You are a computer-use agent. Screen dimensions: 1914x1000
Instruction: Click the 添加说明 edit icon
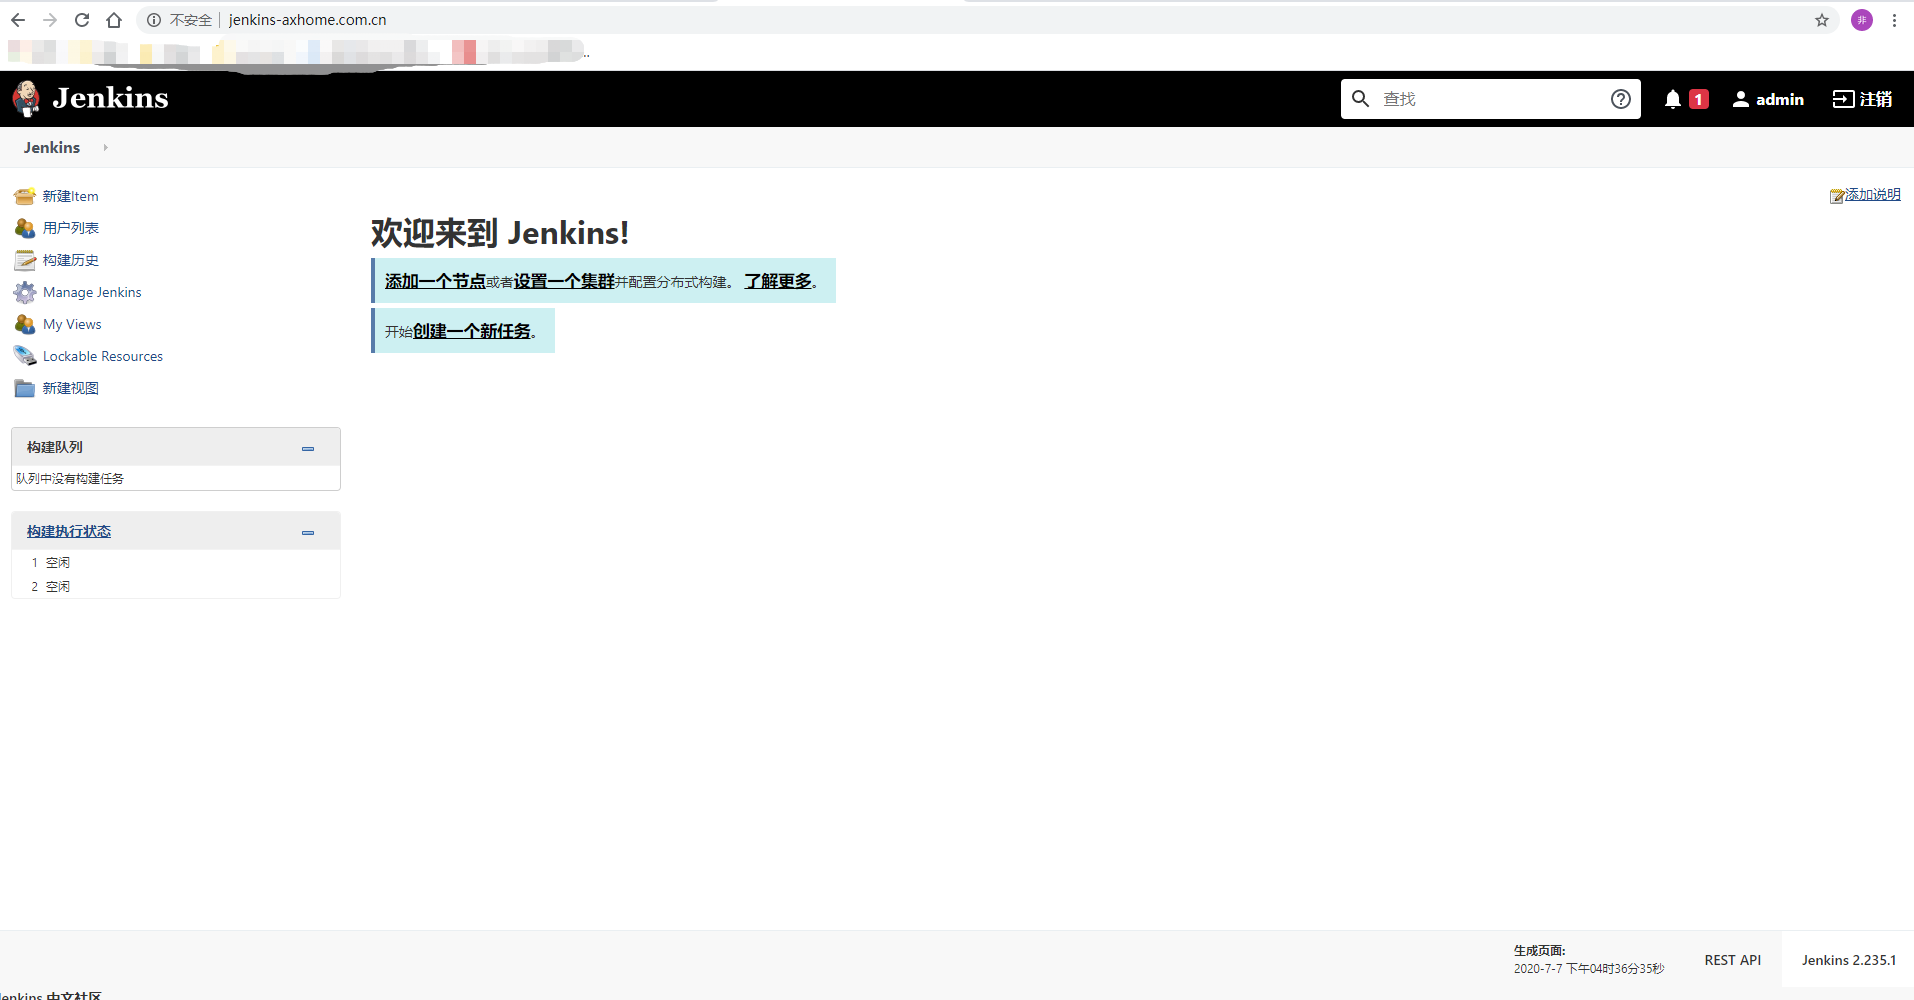[x=1837, y=196]
